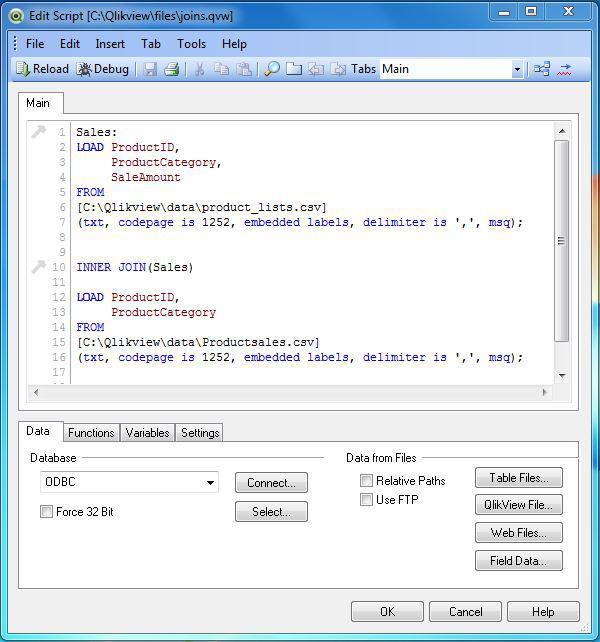
Task: Click the Help button at bottom
Action: tap(543, 611)
